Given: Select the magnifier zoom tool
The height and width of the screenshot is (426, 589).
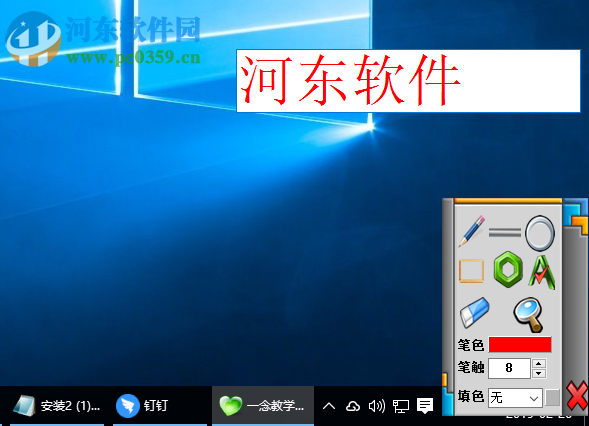Looking at the screenshot, I should point(528,315).
